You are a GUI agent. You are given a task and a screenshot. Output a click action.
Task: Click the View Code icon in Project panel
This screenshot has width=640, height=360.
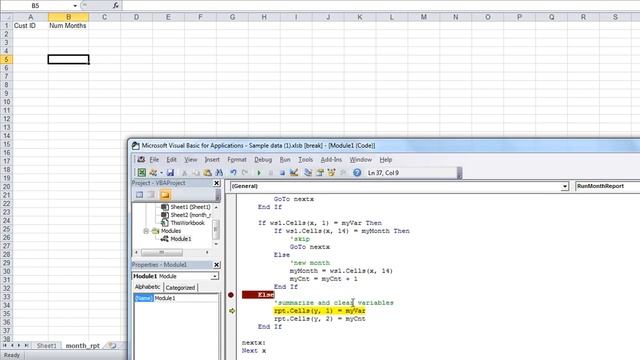tap(140, 195)
